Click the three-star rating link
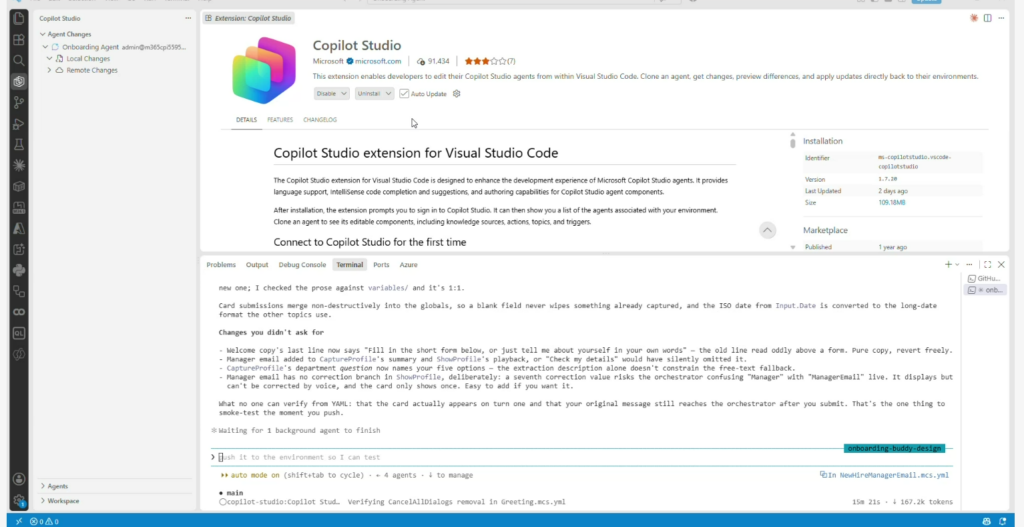This screenshot has width=1024, height=527. pyautogui.click(x=490, y=61)
